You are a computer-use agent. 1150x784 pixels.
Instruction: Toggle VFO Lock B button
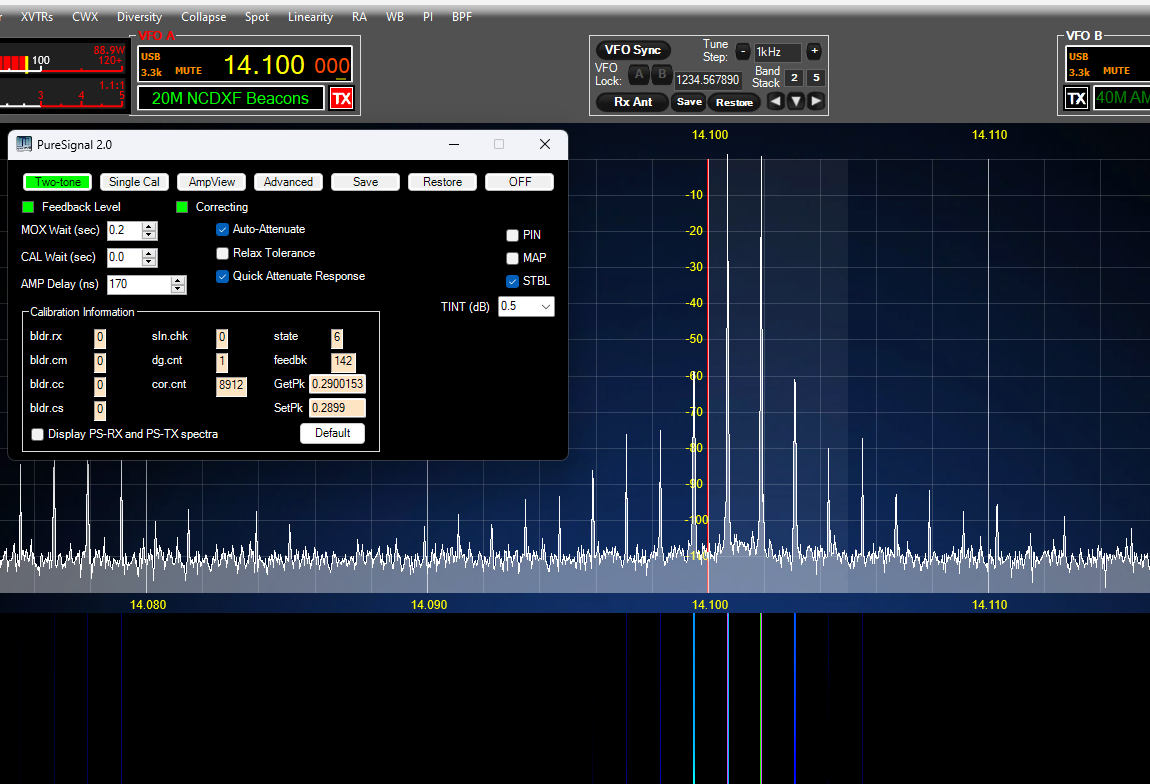(x=662, y=74)
